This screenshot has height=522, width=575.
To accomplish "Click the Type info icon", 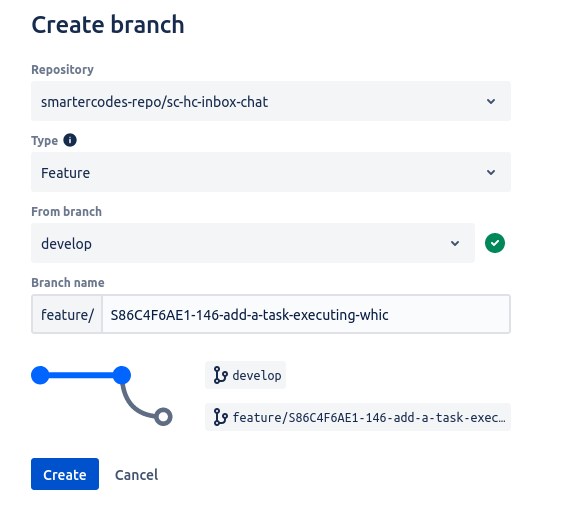I will pos(70,140).
